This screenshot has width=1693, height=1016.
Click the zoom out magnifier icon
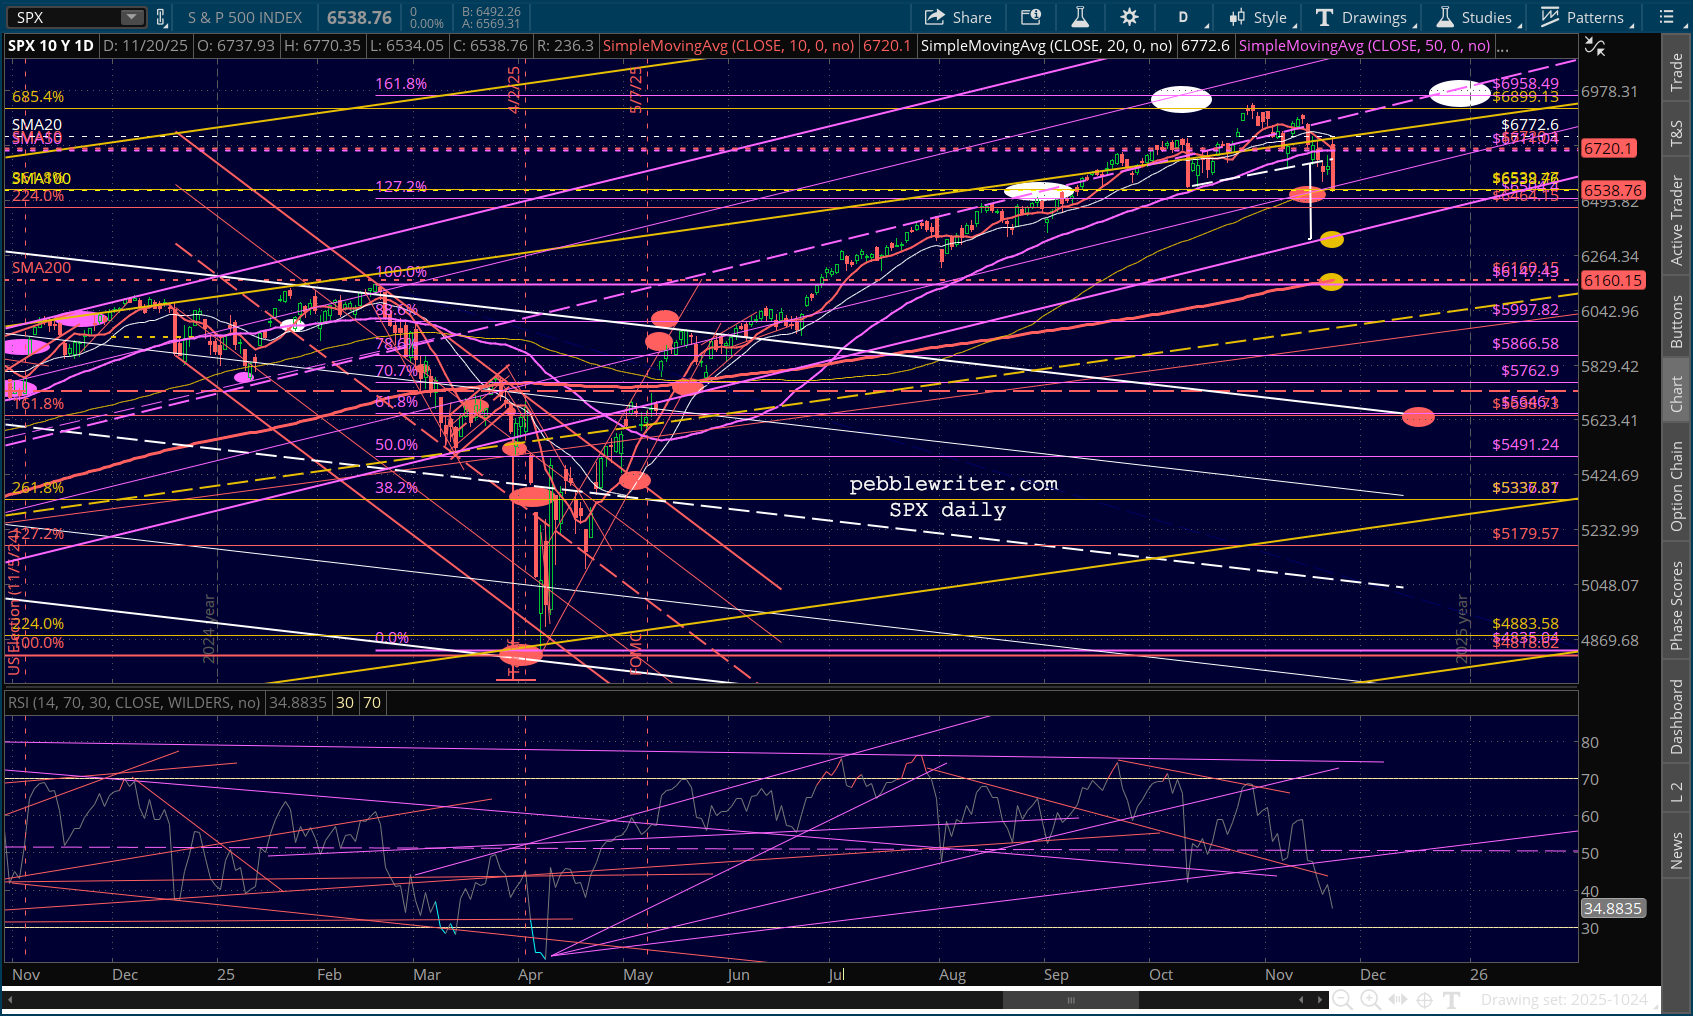point(1343,999)
